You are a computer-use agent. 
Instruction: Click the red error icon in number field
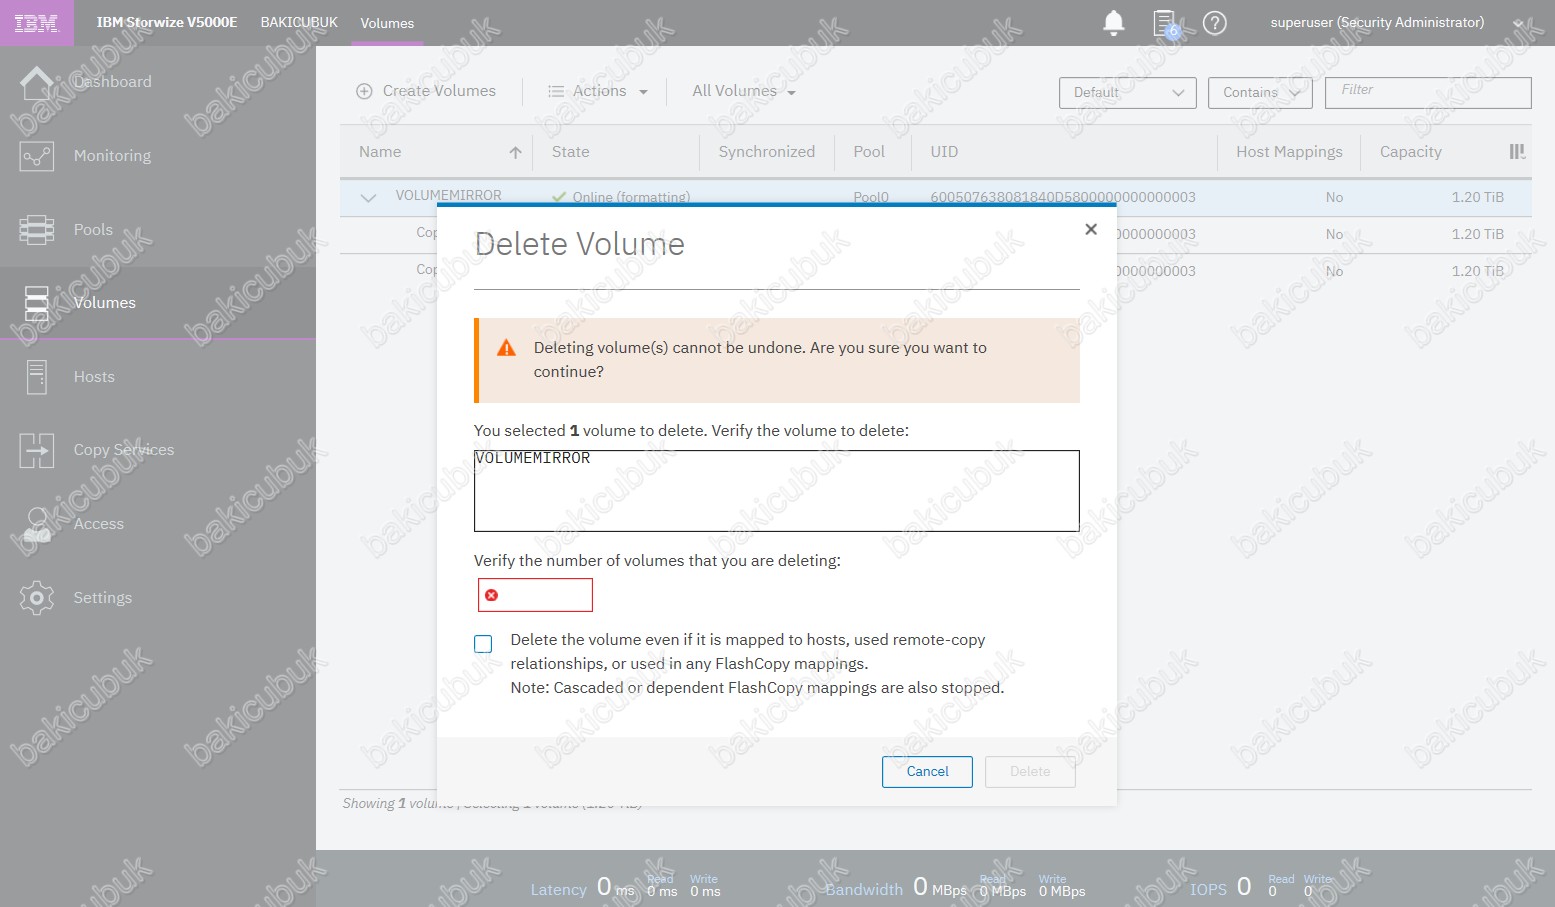(491, 595)
